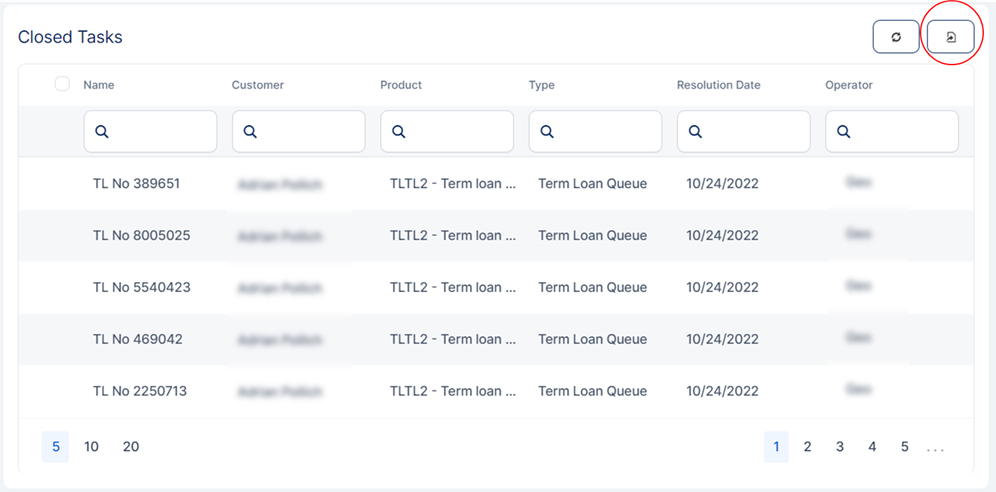Click search icon in Operator filter
This screenshot has width=996, height=492.
[843, 131]
